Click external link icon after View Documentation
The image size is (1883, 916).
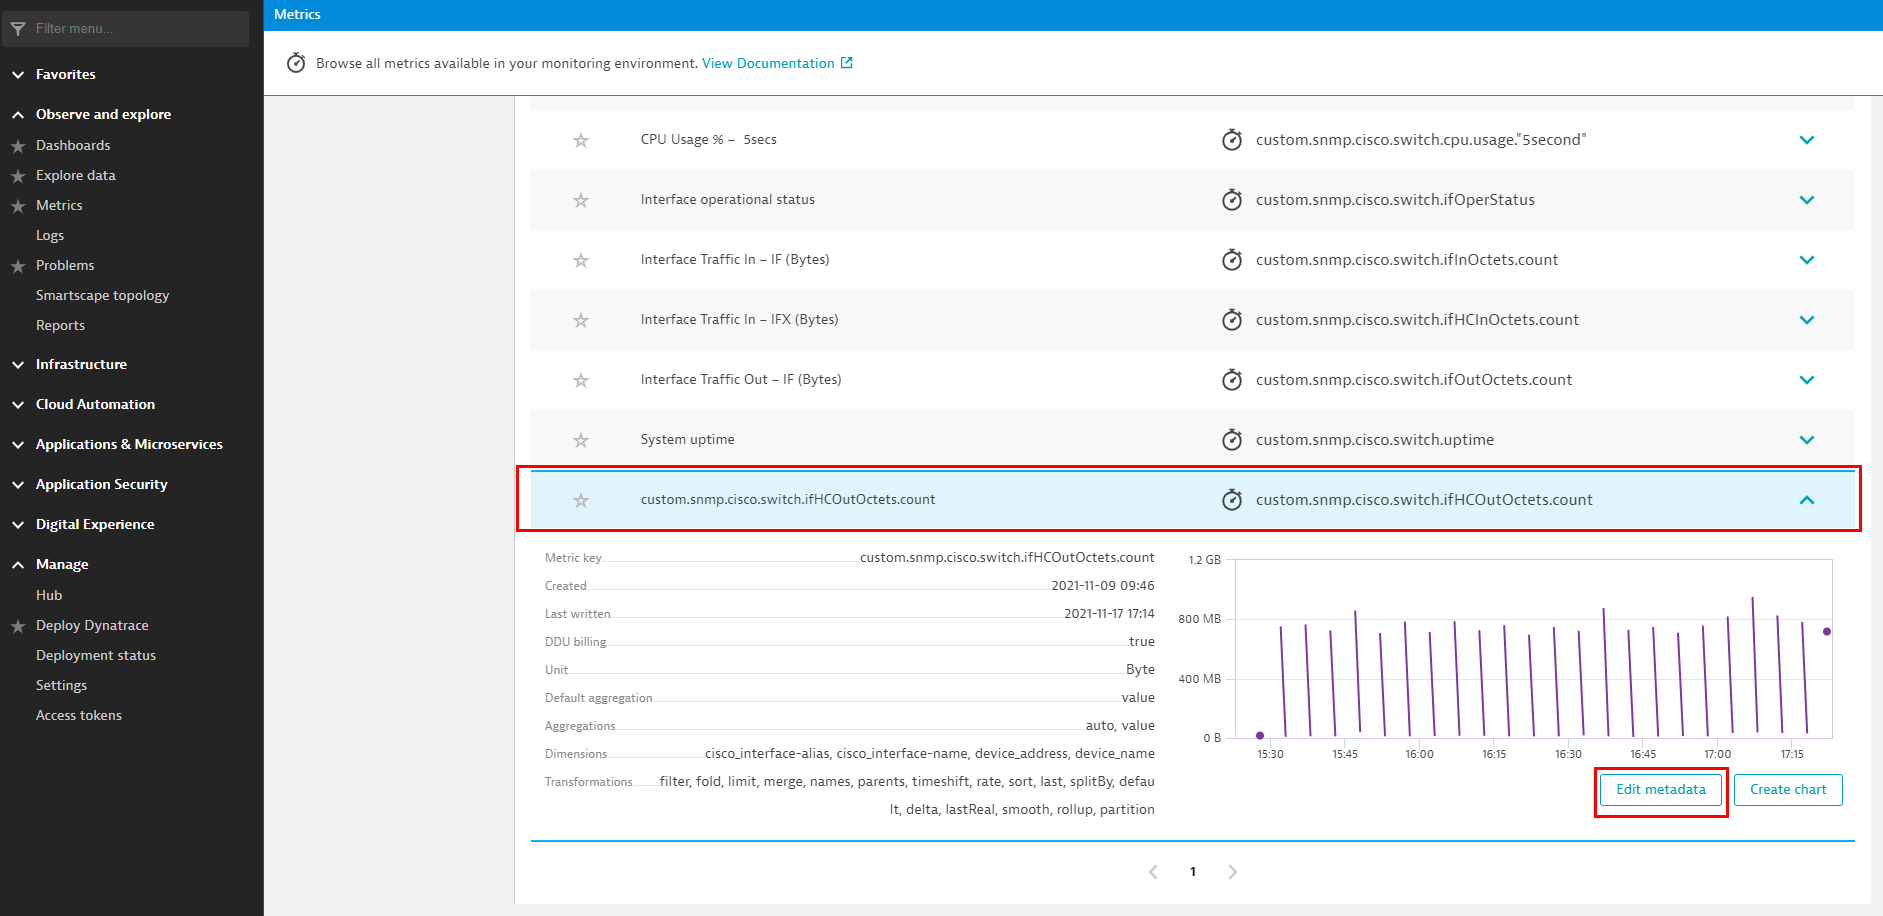[847, 63]
